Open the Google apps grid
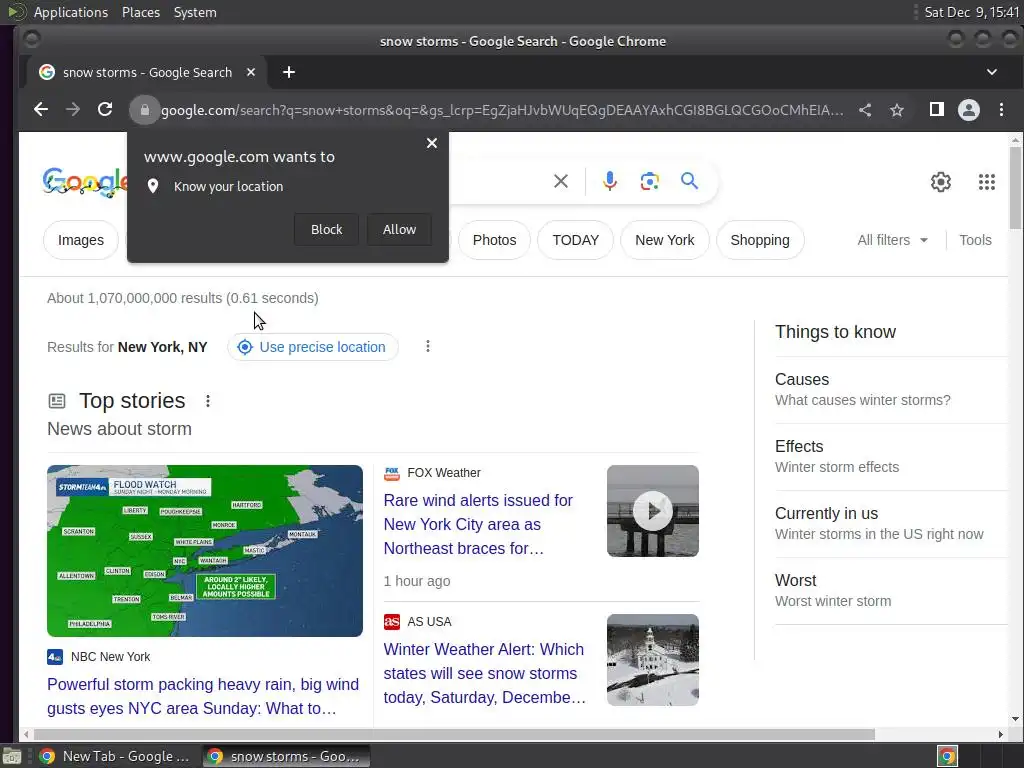 [x=987, y=182]
